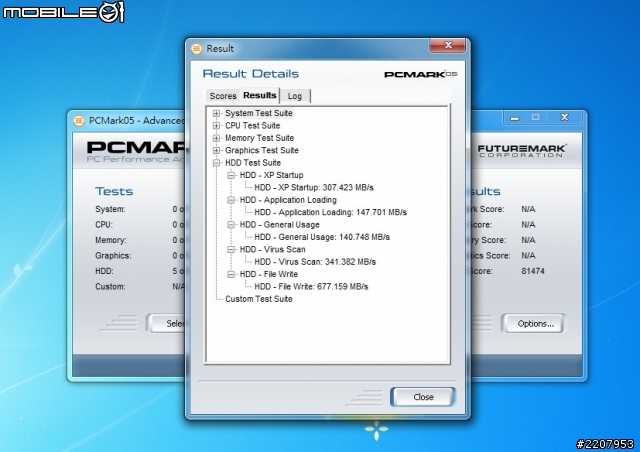
Task: Expand the System Test Suite node
Action: tap(217, 113)
